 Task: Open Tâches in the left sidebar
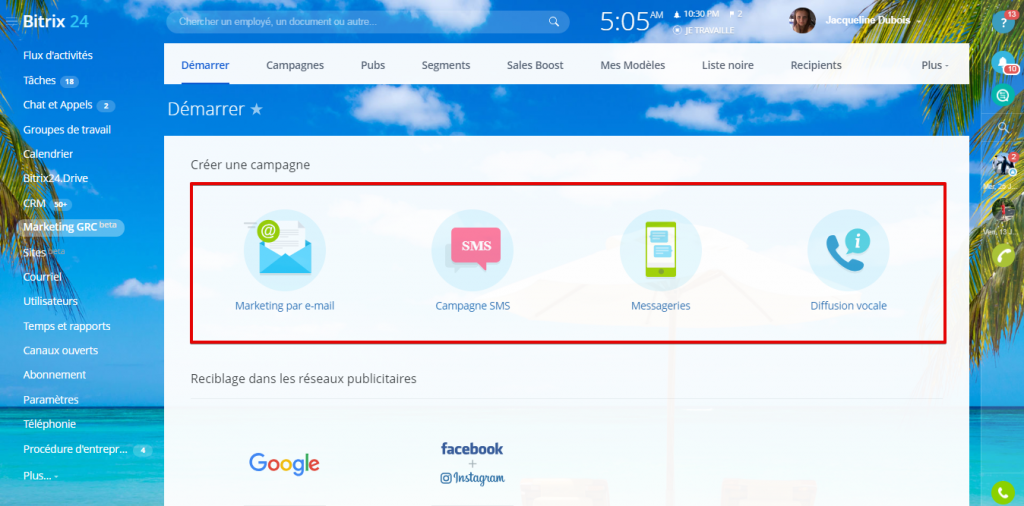[x=39, y=80]
